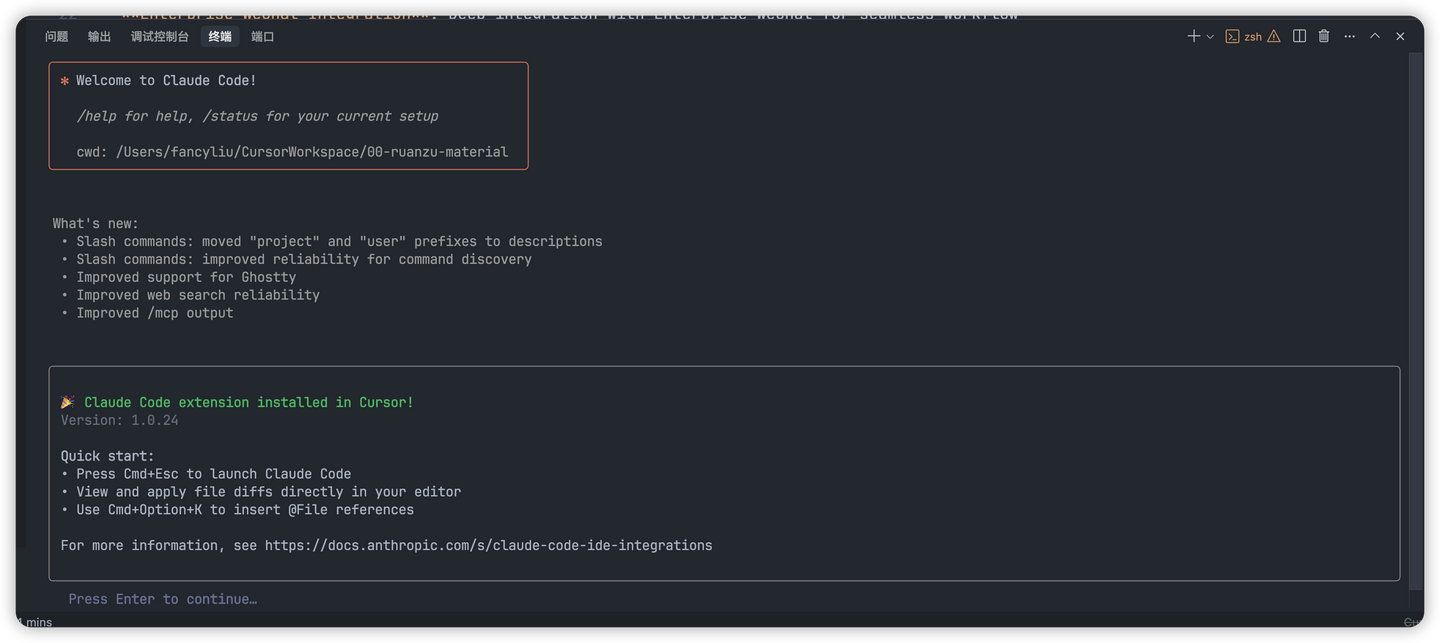This screenshot has width=1440, height=643.
Task: Click the warning triangle next to zsh
Action: pos(1274,36)
